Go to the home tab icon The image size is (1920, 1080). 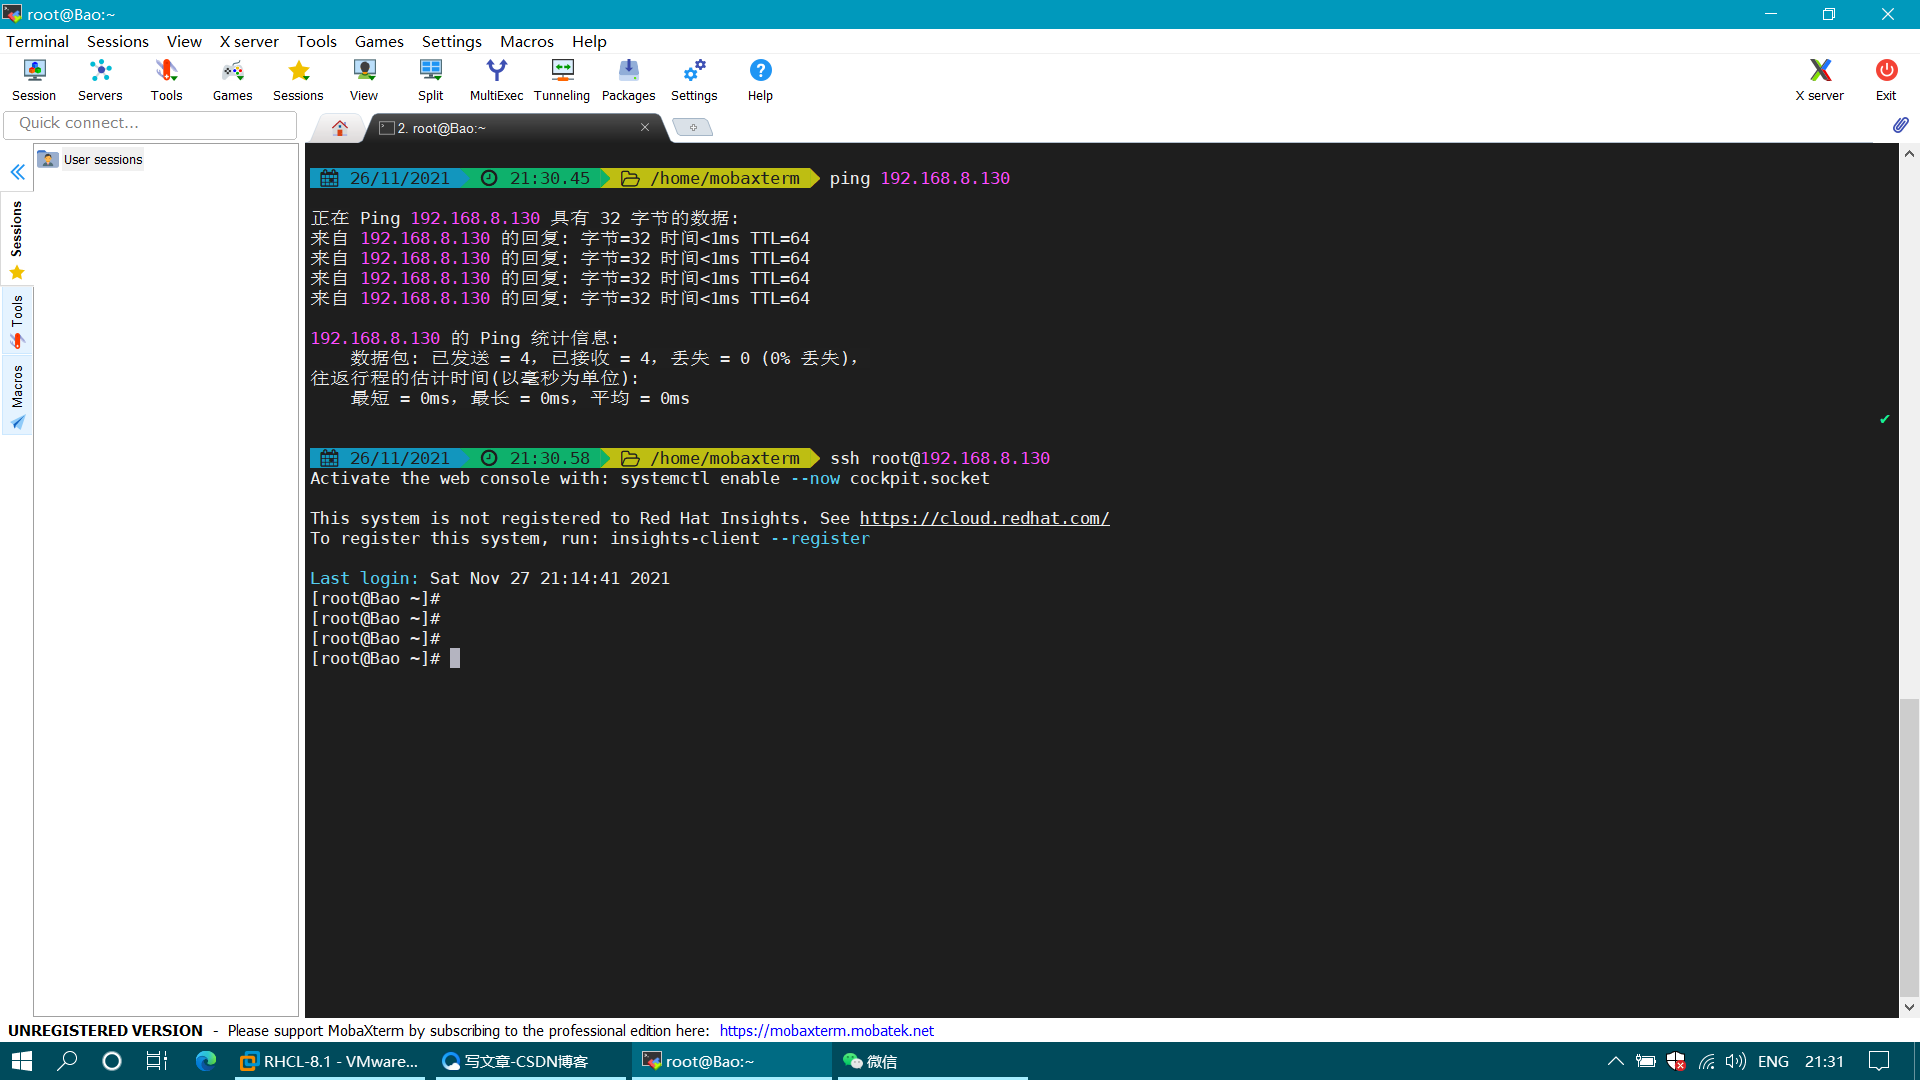click(x=340, y=128)
